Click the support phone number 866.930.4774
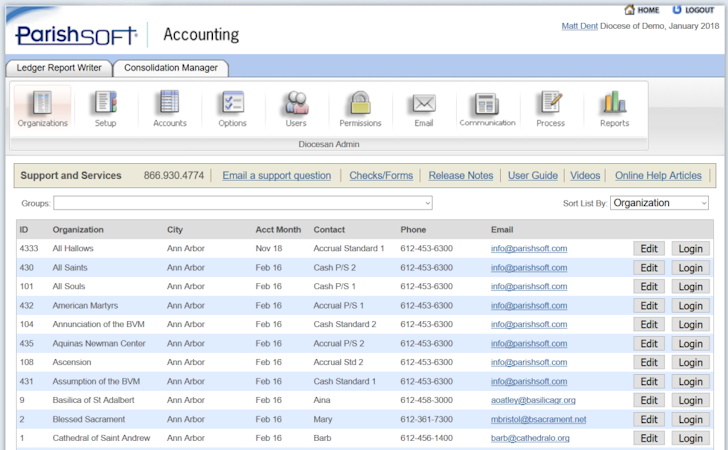The image size is (728, 450). pos(174,176)
